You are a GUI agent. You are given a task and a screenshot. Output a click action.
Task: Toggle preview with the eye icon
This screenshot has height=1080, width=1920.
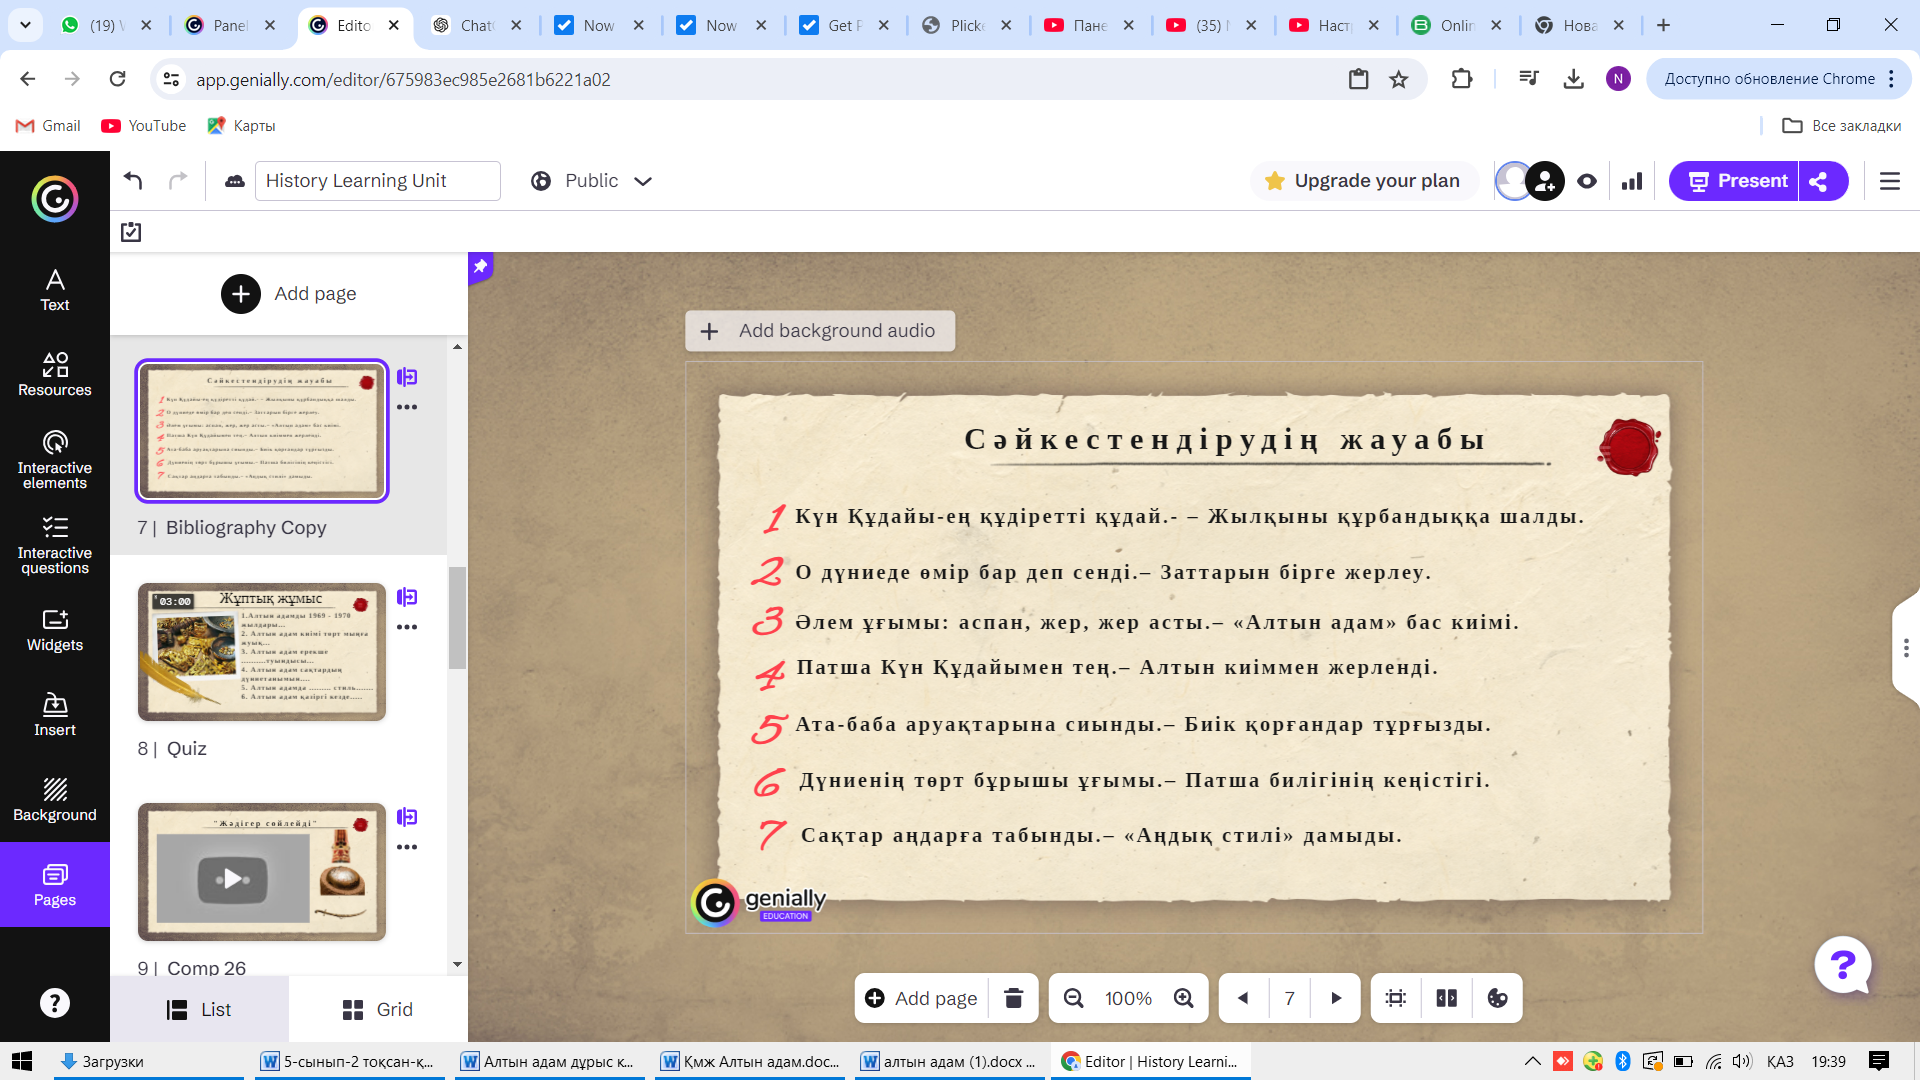click(1587, 181)
